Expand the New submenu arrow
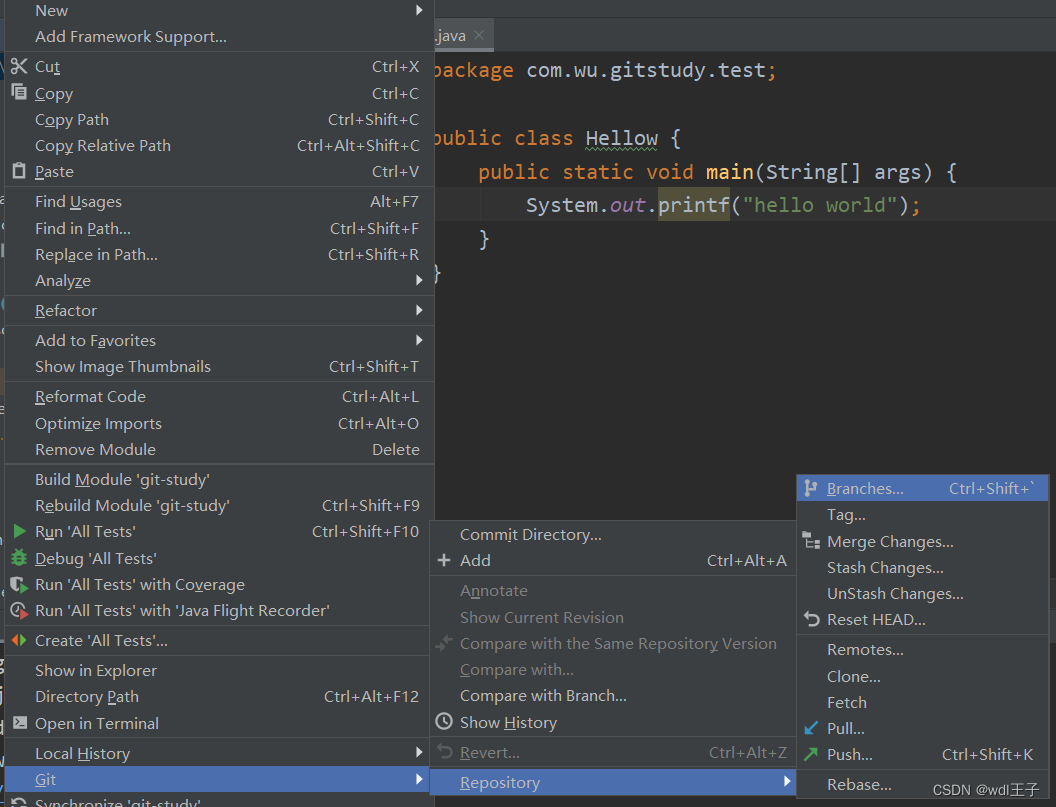This screenshot has width=1056, height=807. pos(419,10)
